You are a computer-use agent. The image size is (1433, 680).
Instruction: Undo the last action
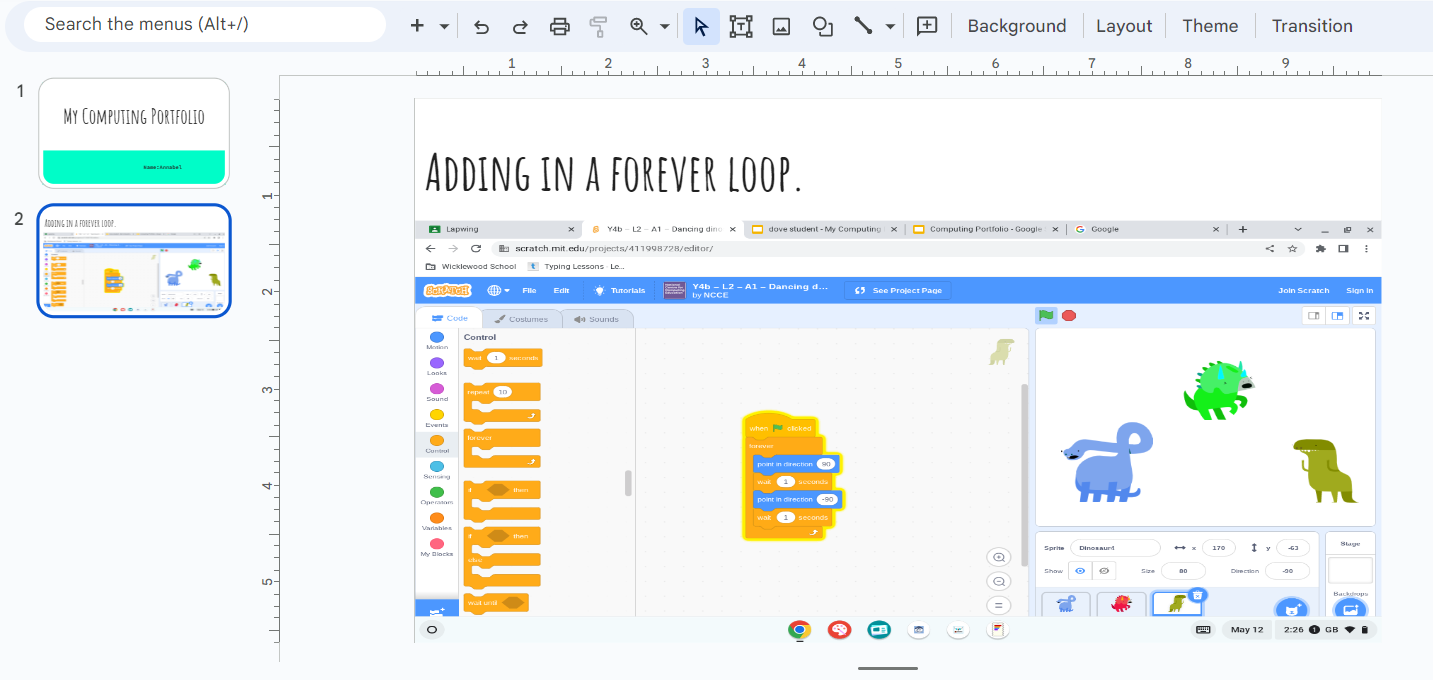pyautogui.click(x=481, y=26)
